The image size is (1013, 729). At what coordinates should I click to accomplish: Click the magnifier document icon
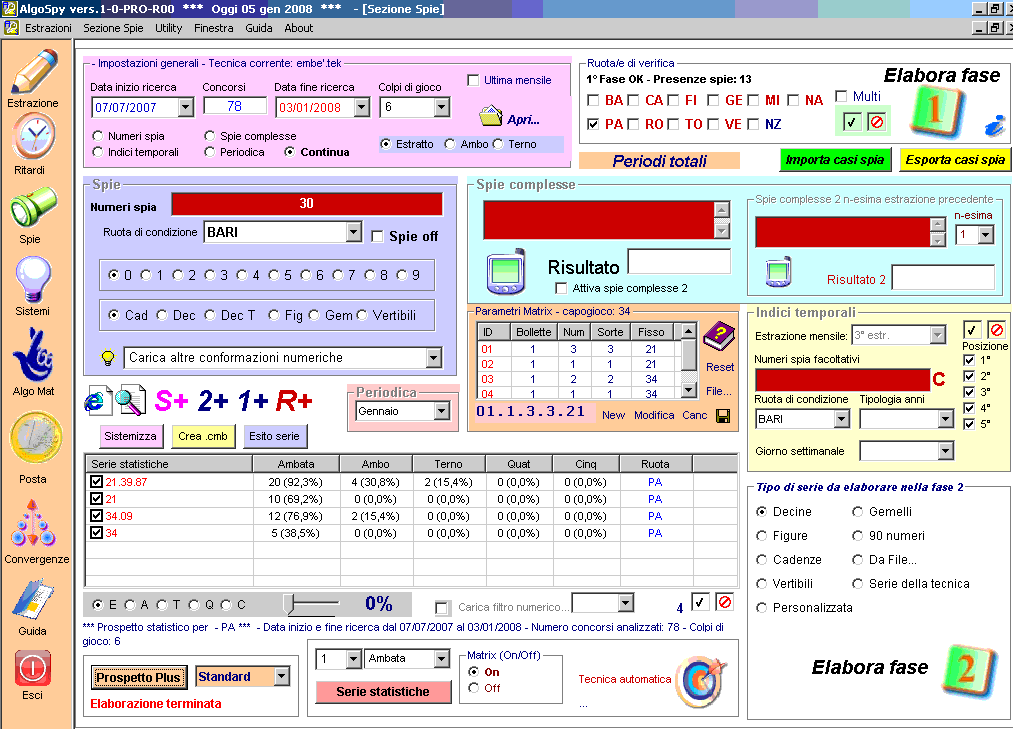point(130,401)
